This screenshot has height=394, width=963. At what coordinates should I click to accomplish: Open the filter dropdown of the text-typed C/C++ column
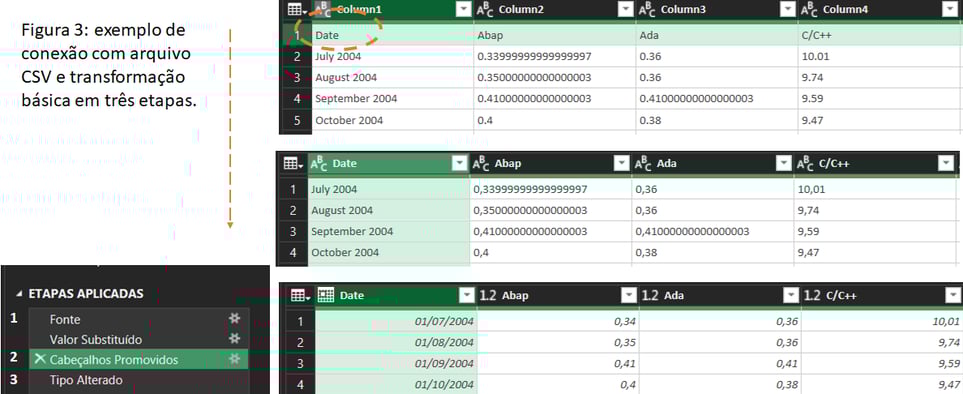[x=945, y=164]
